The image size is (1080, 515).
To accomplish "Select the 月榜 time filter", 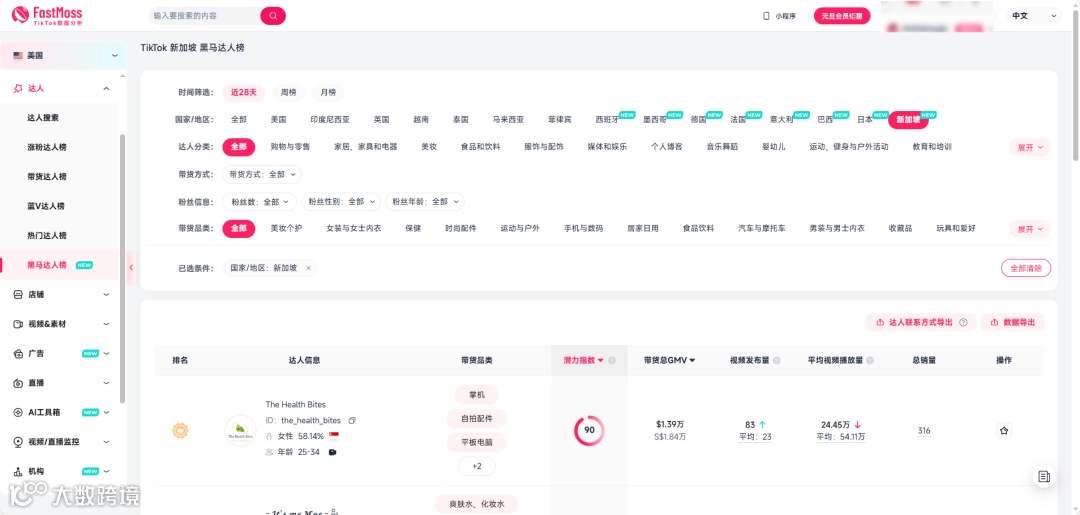I will (x=328, y=92).
